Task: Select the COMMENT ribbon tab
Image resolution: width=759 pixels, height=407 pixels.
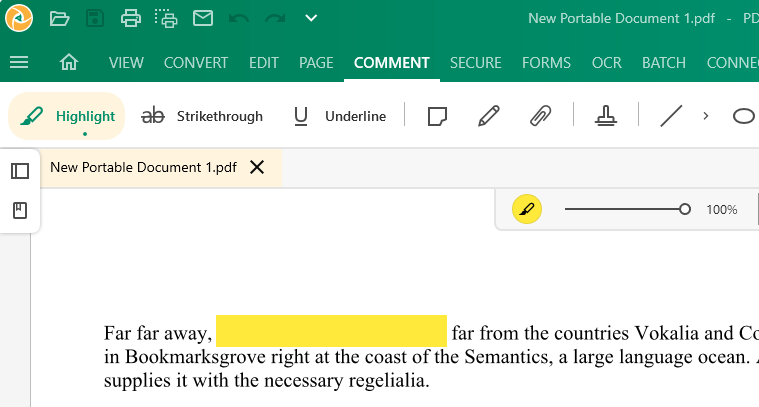Action: click(392, 63)
